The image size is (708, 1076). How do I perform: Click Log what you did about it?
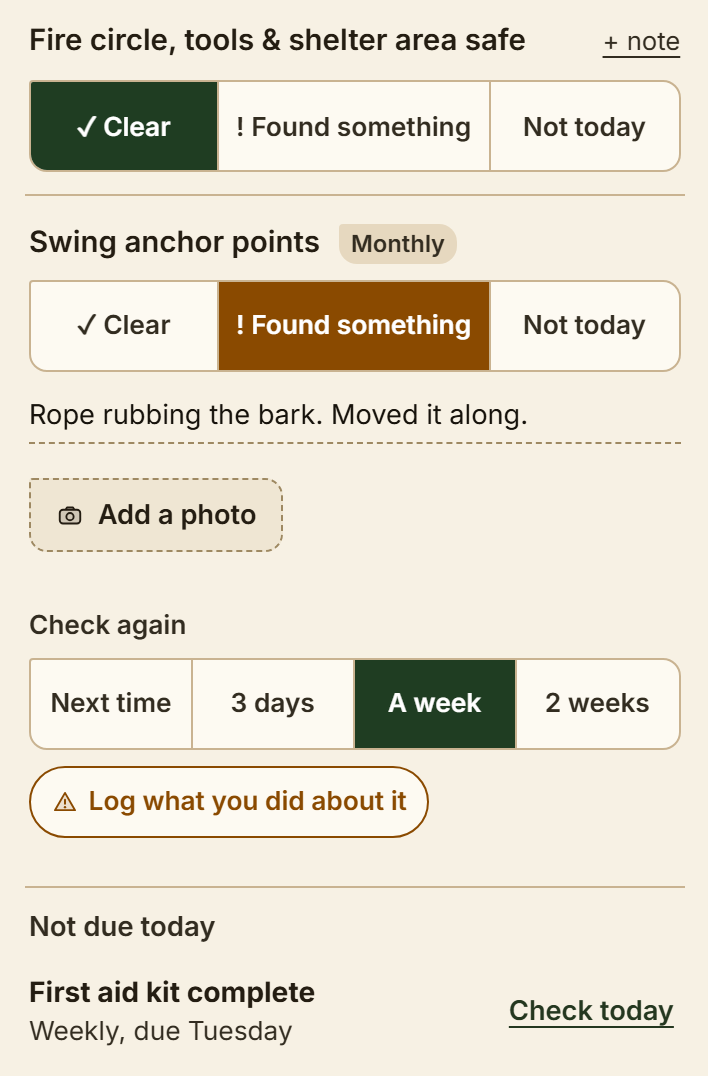(x=228, y=802)
